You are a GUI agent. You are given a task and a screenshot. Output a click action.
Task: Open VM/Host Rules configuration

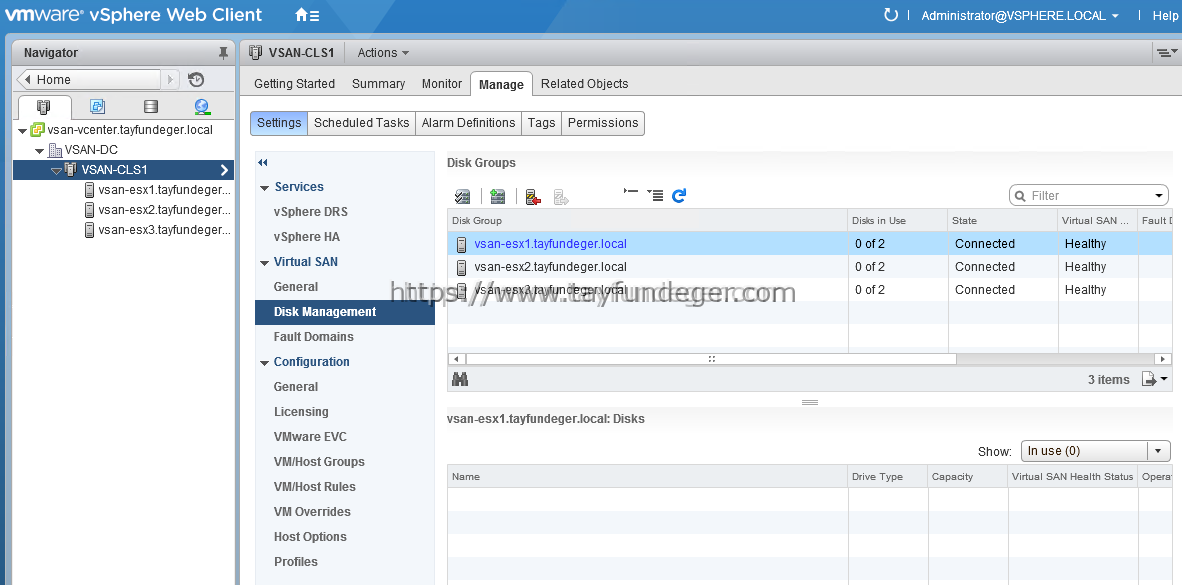tap(314, 487)
